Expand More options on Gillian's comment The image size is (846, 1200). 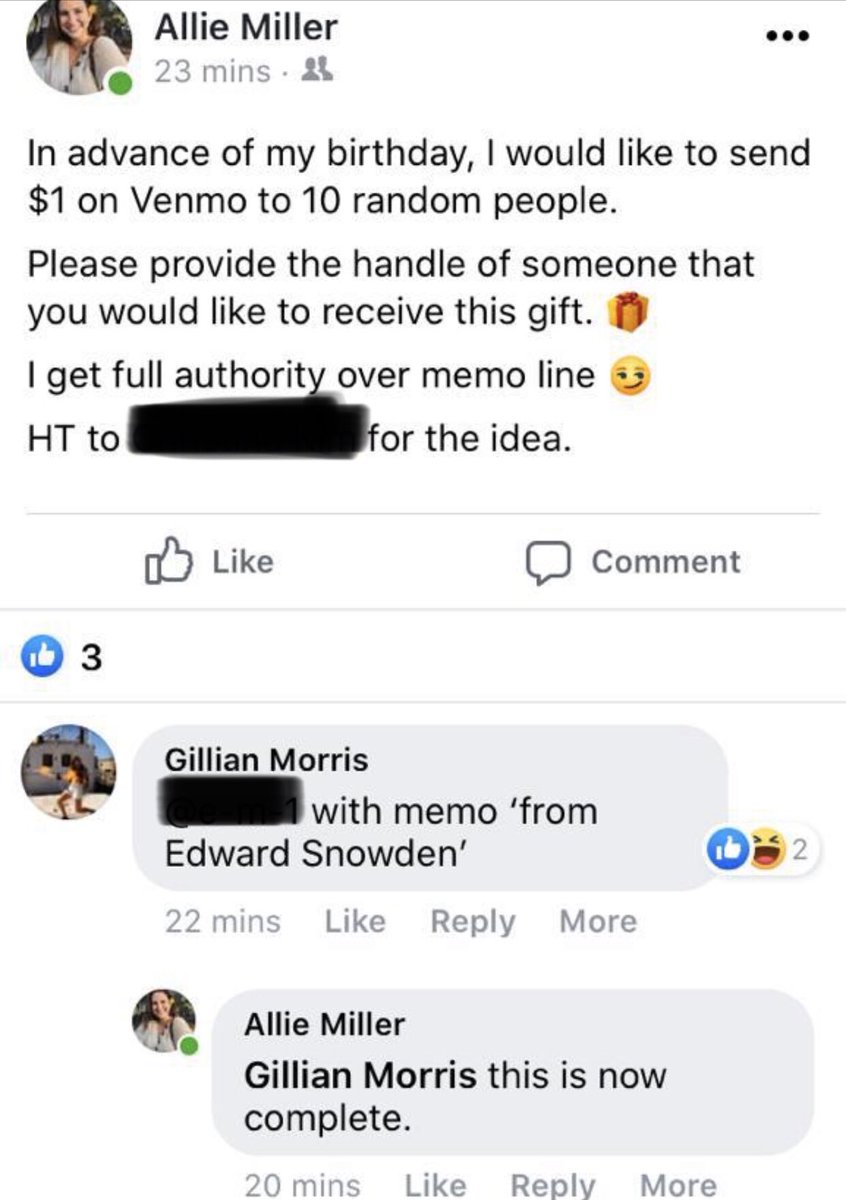598,921
